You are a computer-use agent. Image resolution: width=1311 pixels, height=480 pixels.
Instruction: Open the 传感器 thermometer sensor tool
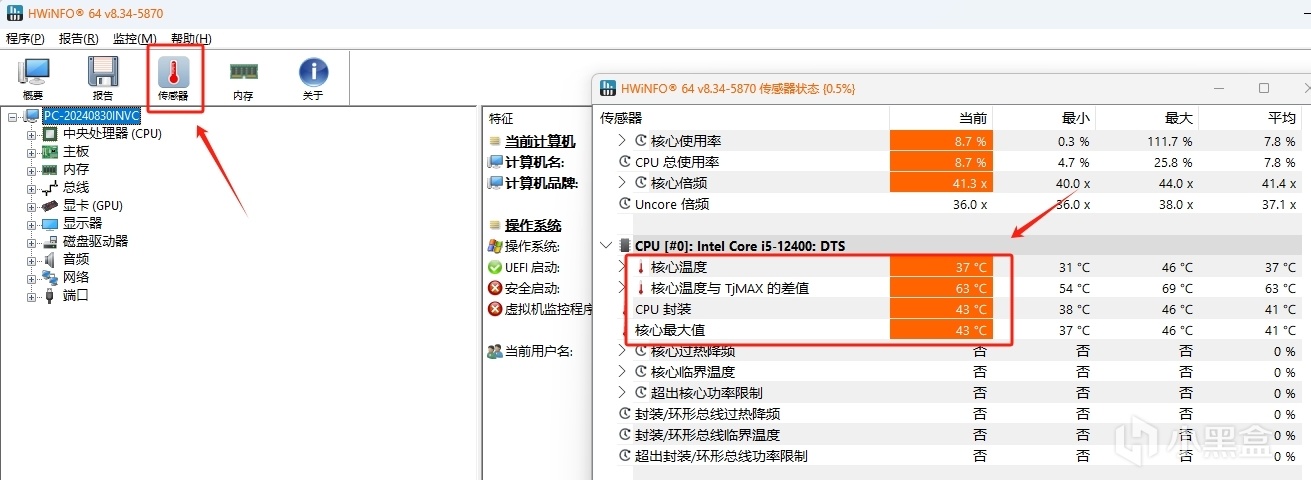[173, 73]
